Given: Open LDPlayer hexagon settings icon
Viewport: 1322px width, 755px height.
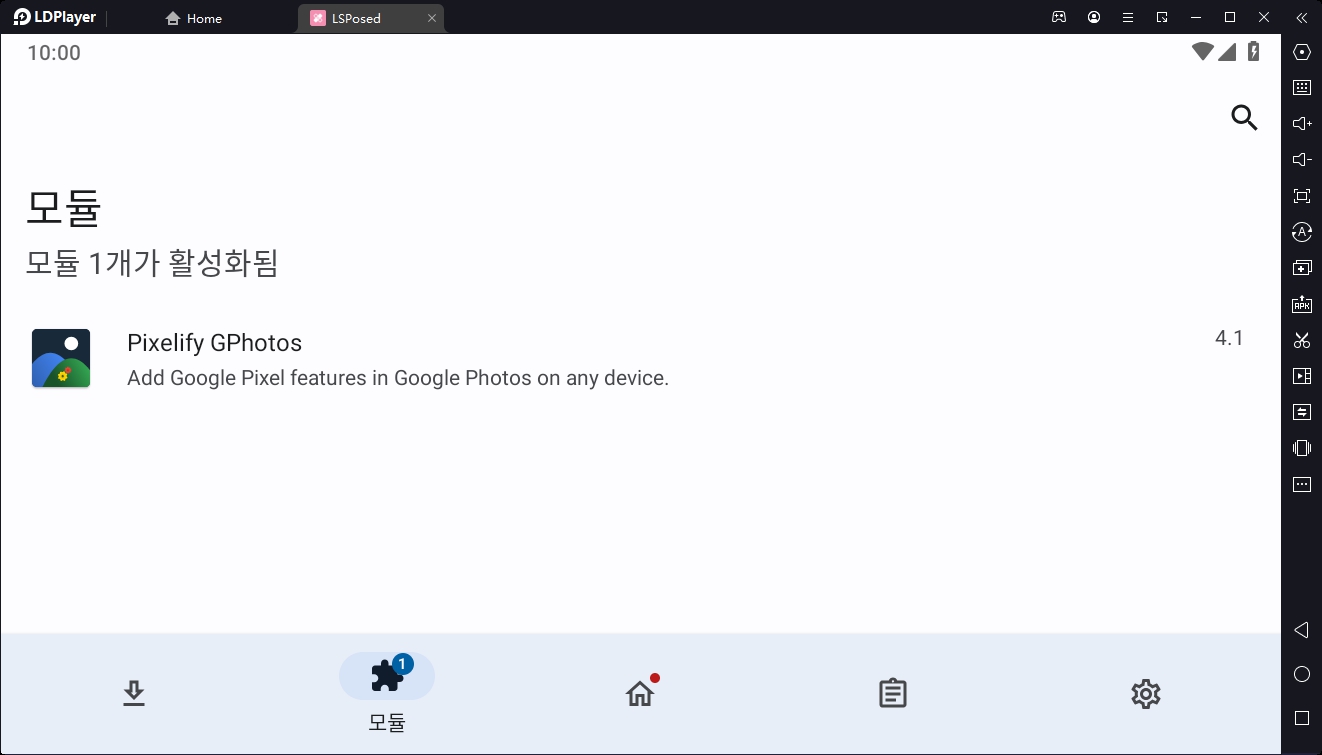Looking at the screenshot, I should (1302, 52).
